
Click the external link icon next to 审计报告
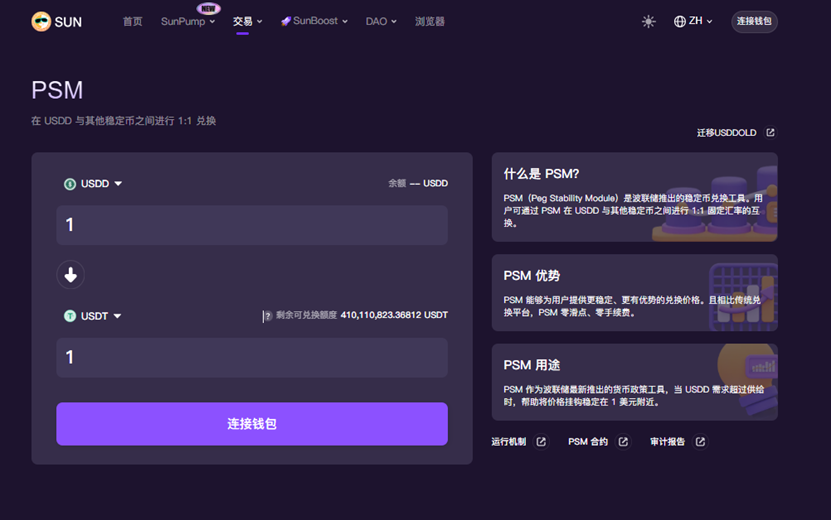coord(700,442)
